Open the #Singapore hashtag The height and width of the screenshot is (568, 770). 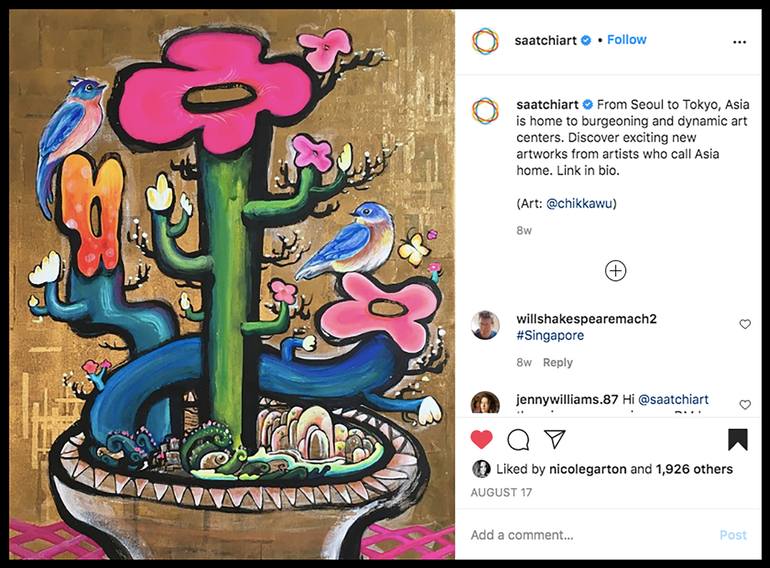(550, 335)
